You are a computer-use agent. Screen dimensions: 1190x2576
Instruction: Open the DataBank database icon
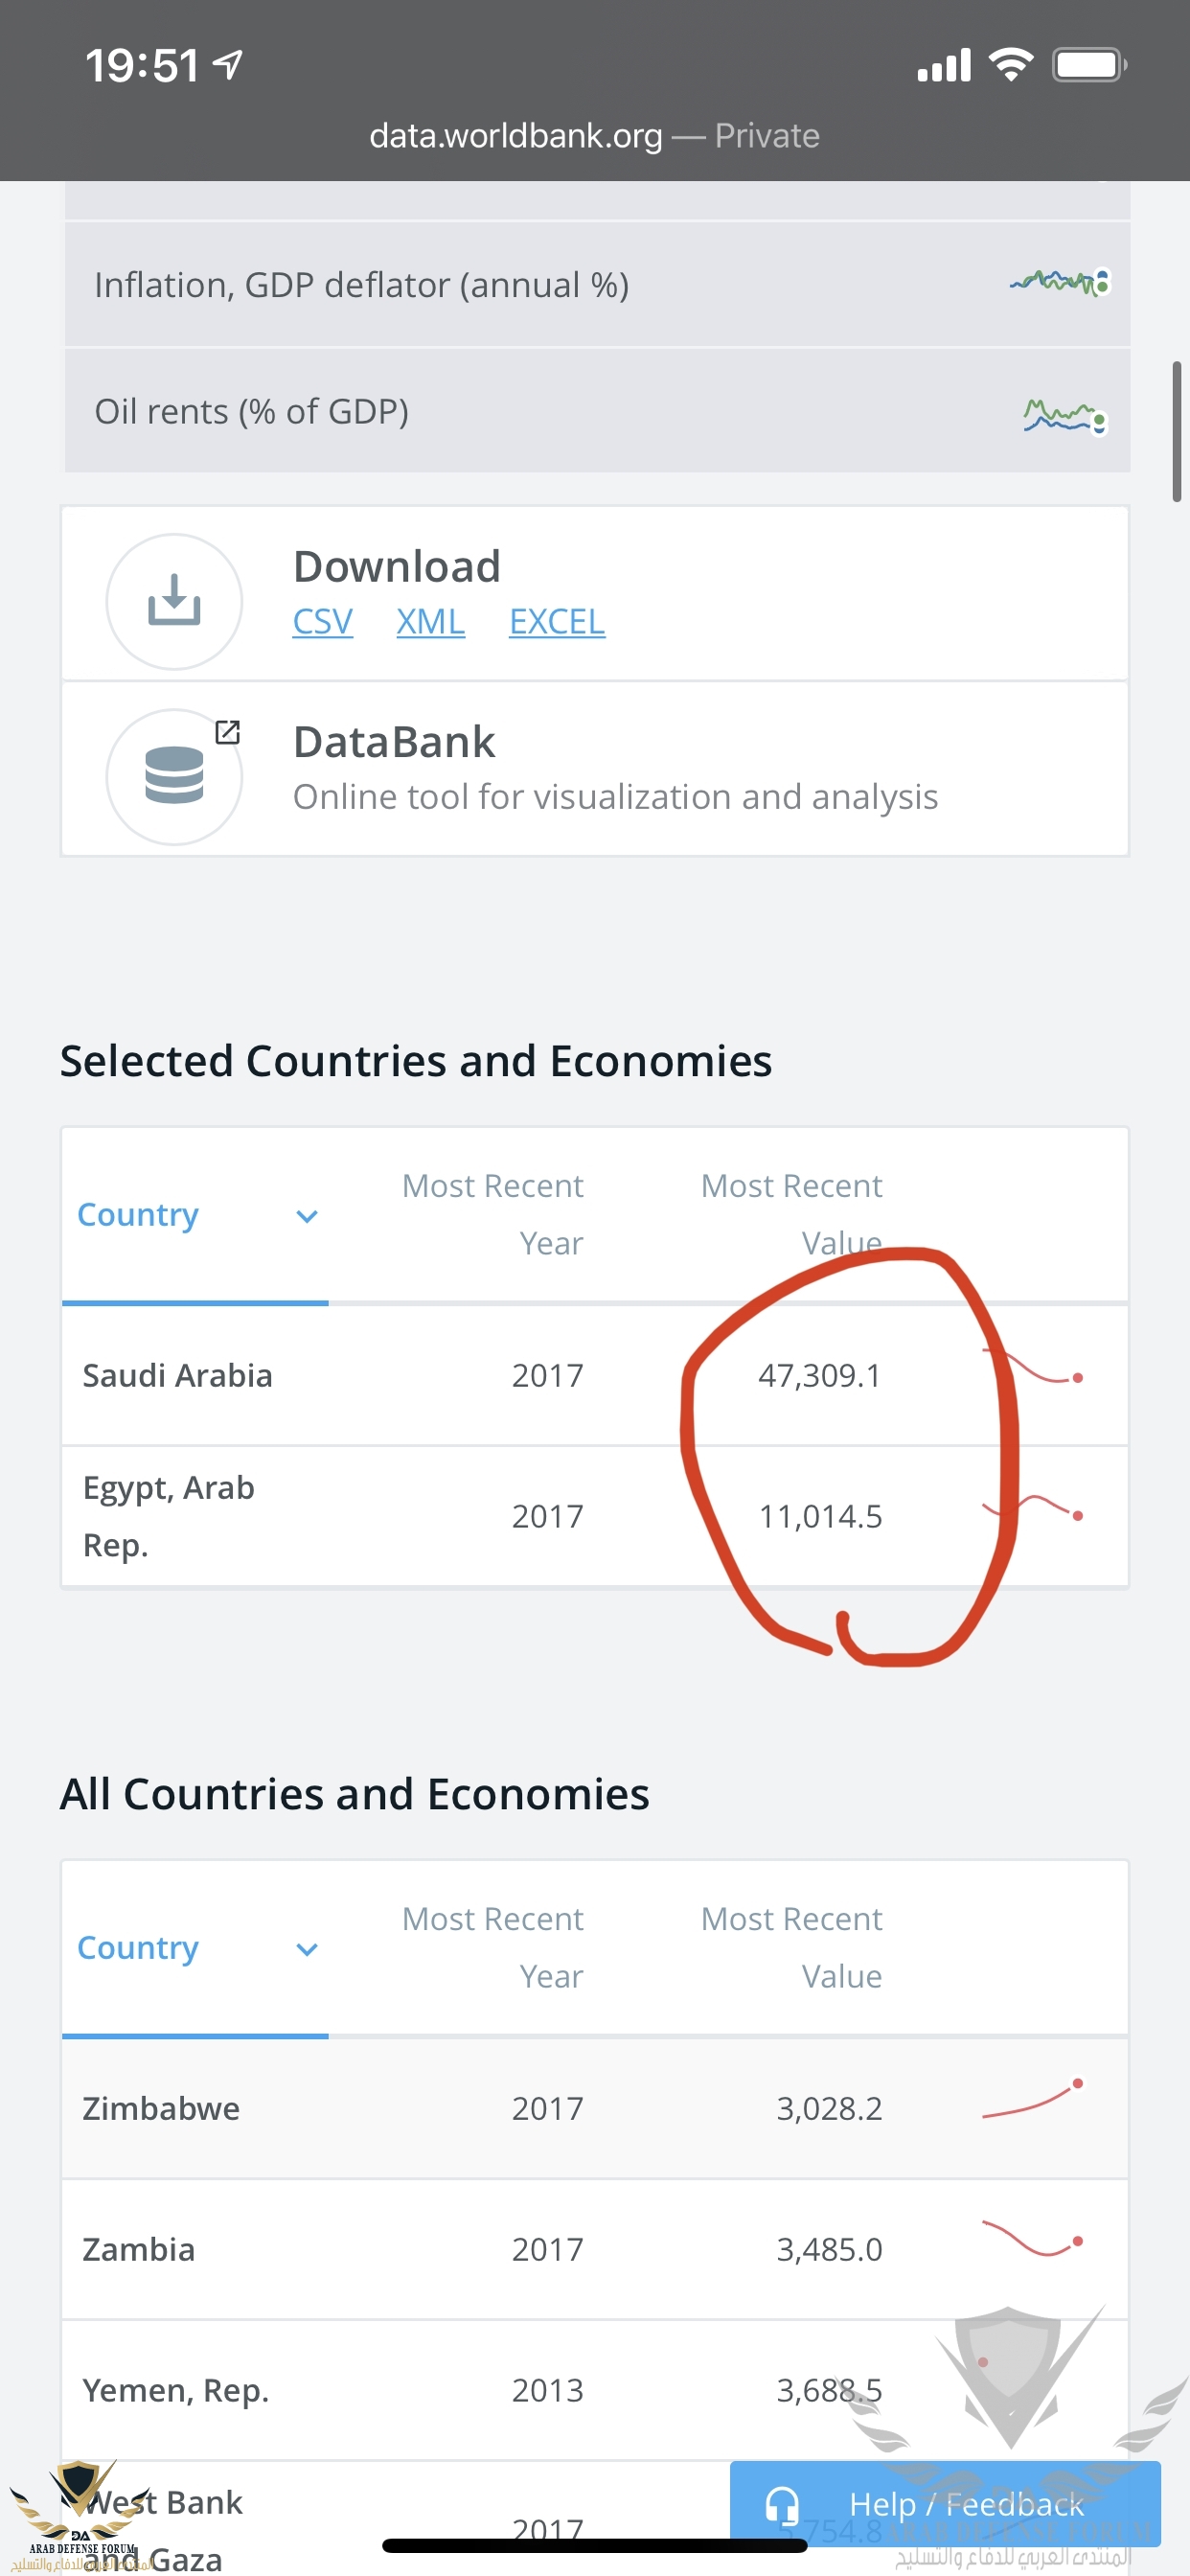pyautogui.click(x=174, y=776)
